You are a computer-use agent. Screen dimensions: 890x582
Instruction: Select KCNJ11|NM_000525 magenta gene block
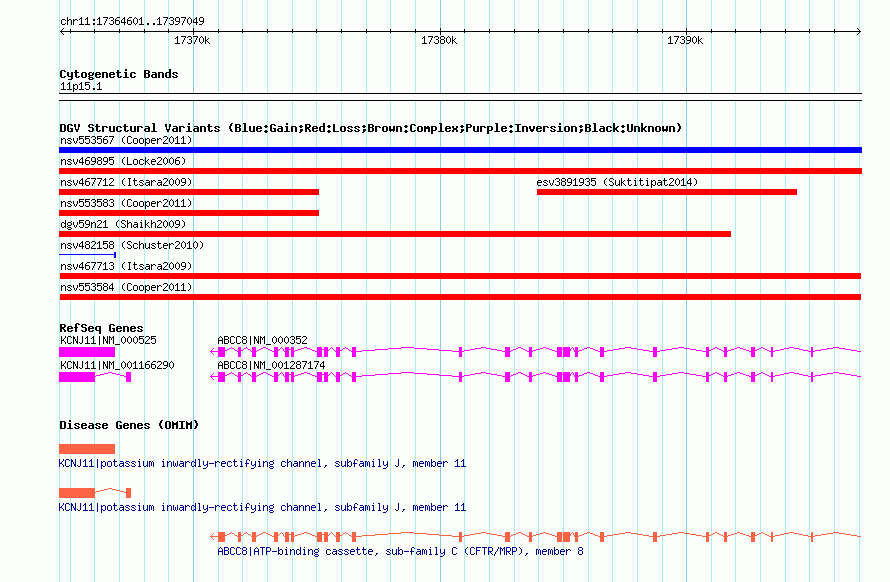(x=87, y=352)
